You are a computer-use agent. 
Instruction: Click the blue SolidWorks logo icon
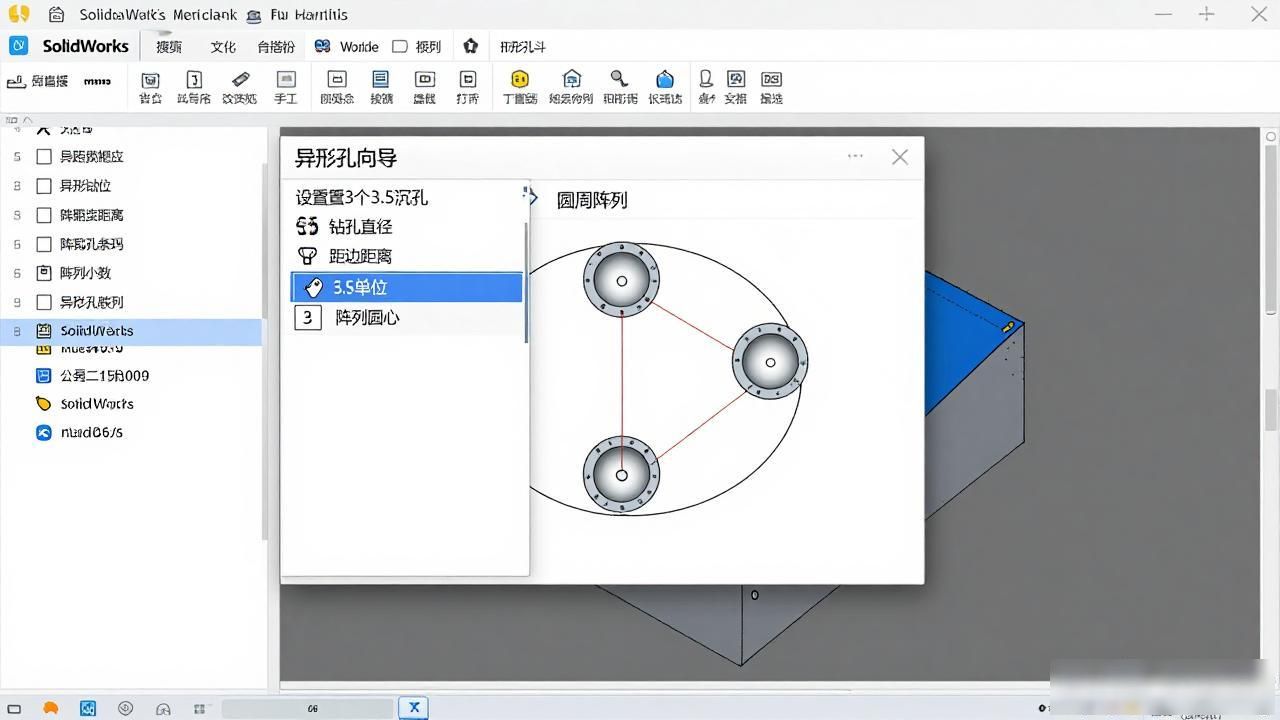(x=19, y=46)
